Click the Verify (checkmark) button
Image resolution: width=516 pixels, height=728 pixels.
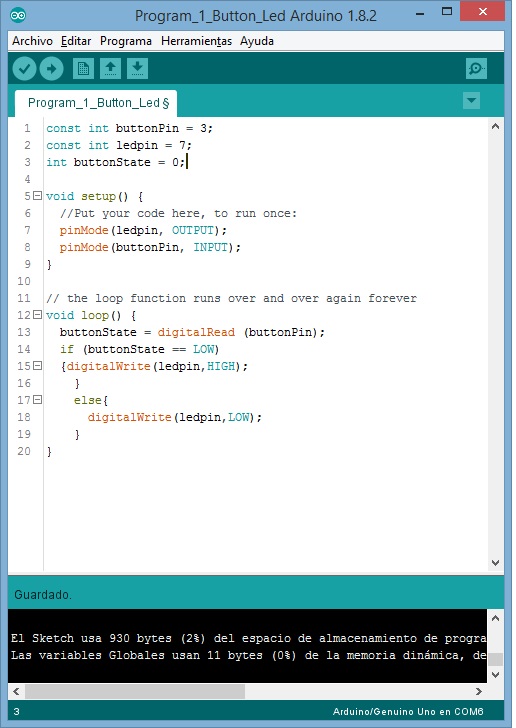point(24,69)
